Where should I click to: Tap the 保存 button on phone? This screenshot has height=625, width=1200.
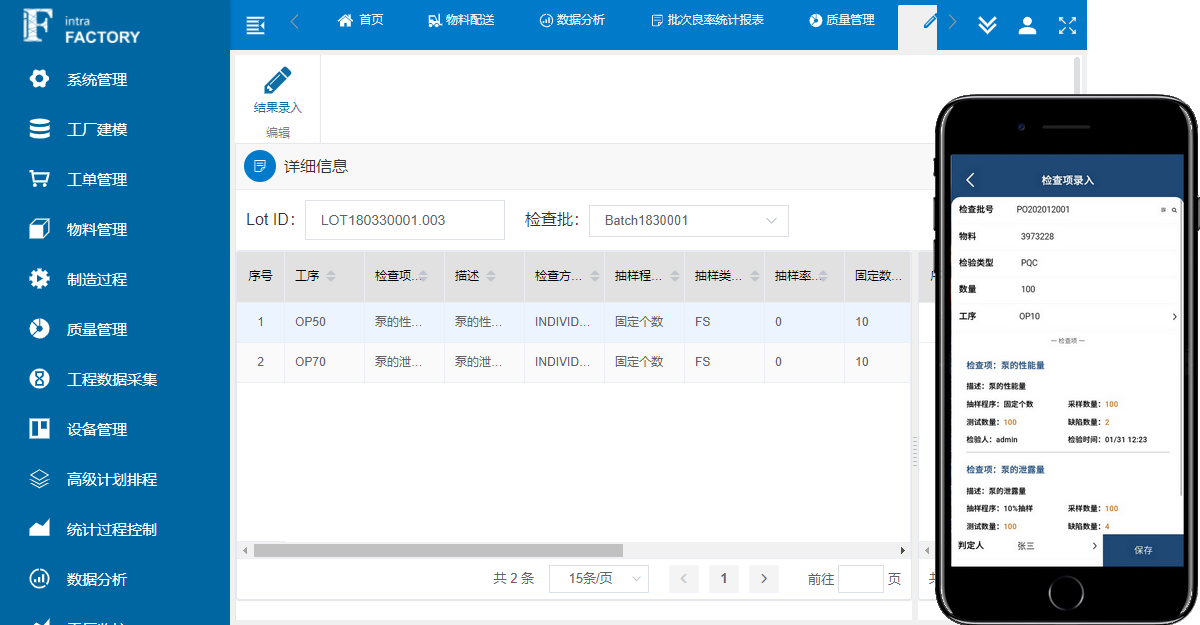click(x=1143, y=550)
